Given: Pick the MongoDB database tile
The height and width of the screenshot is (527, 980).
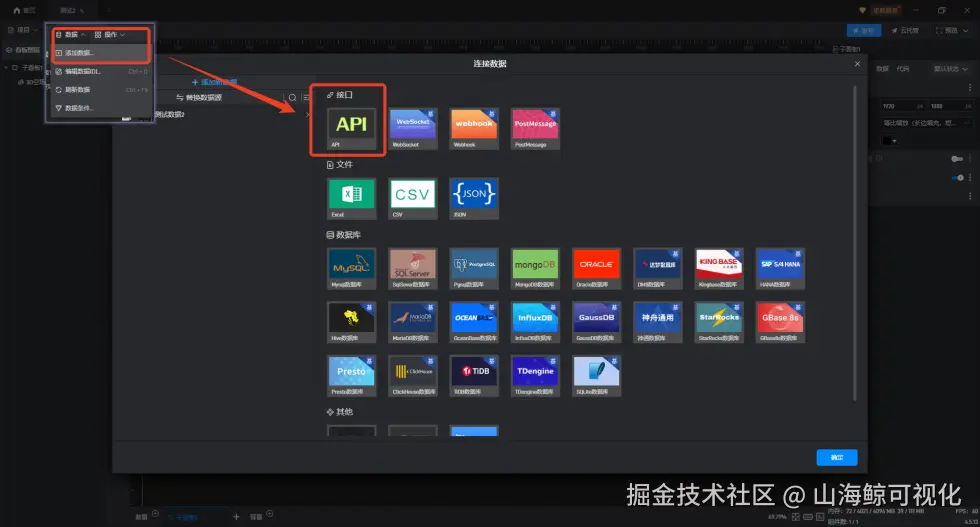Looking at the screenshot, I should click(536, 269).
